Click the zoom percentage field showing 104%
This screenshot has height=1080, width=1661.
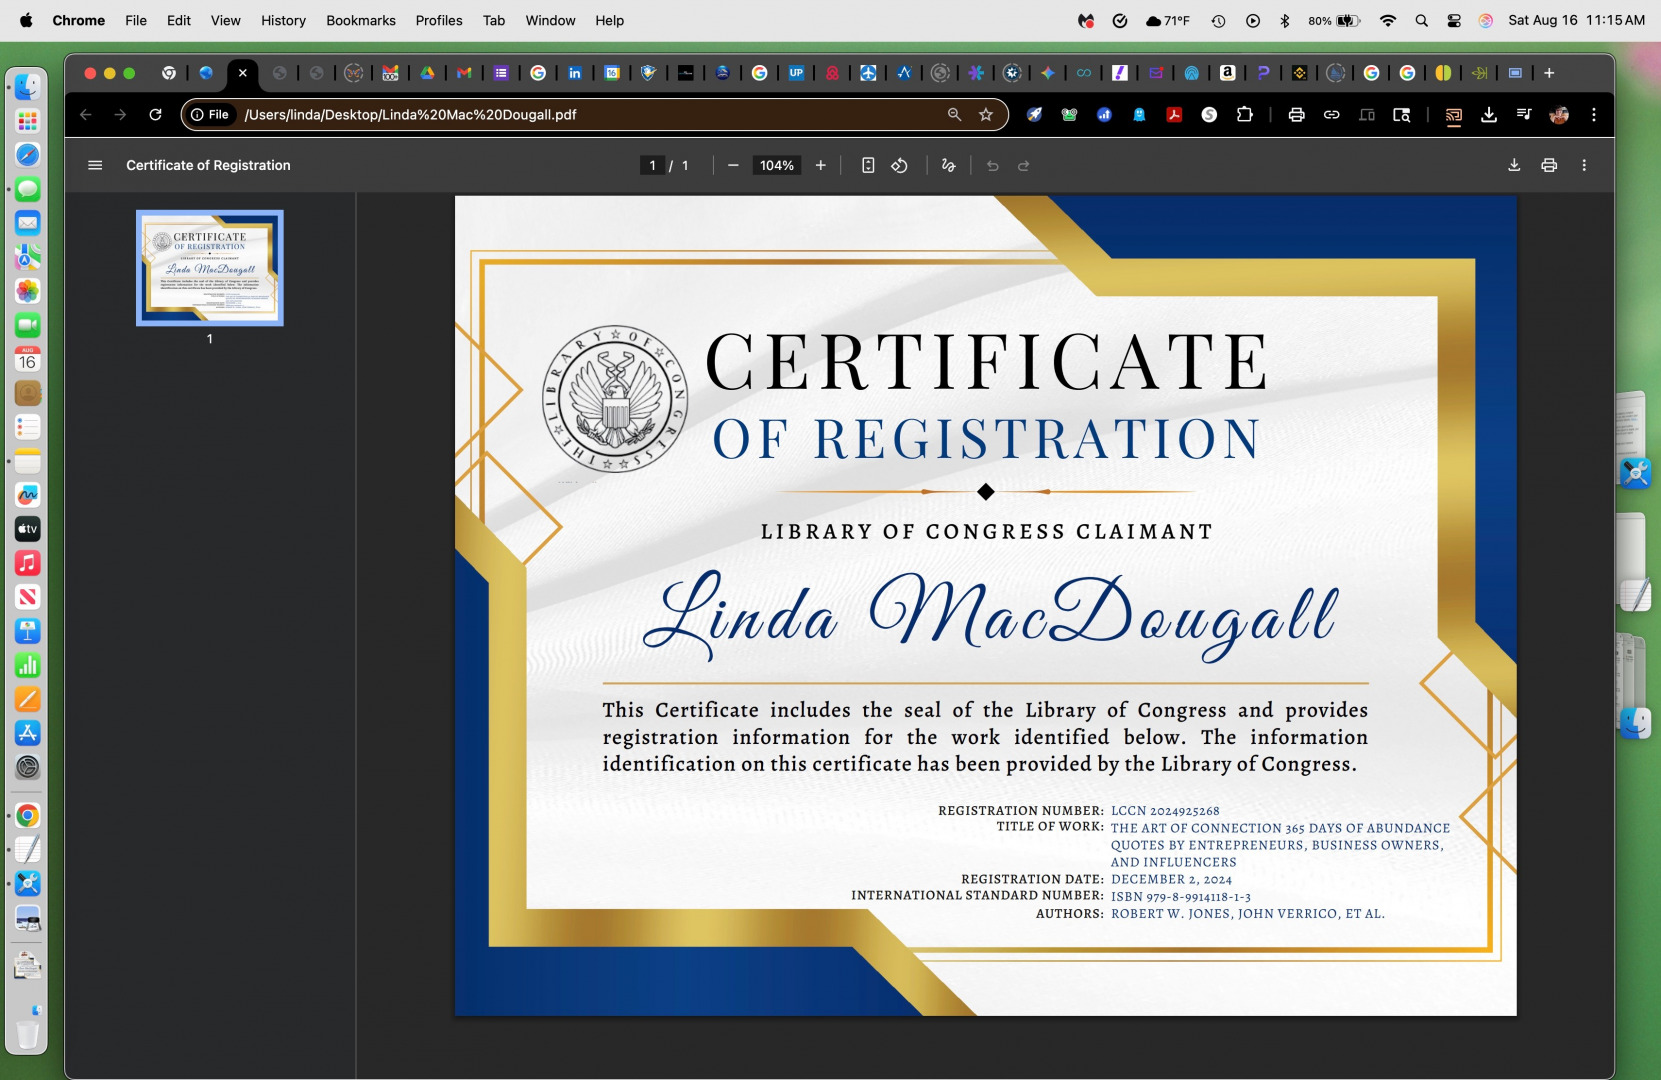click(x=776, y=165)
